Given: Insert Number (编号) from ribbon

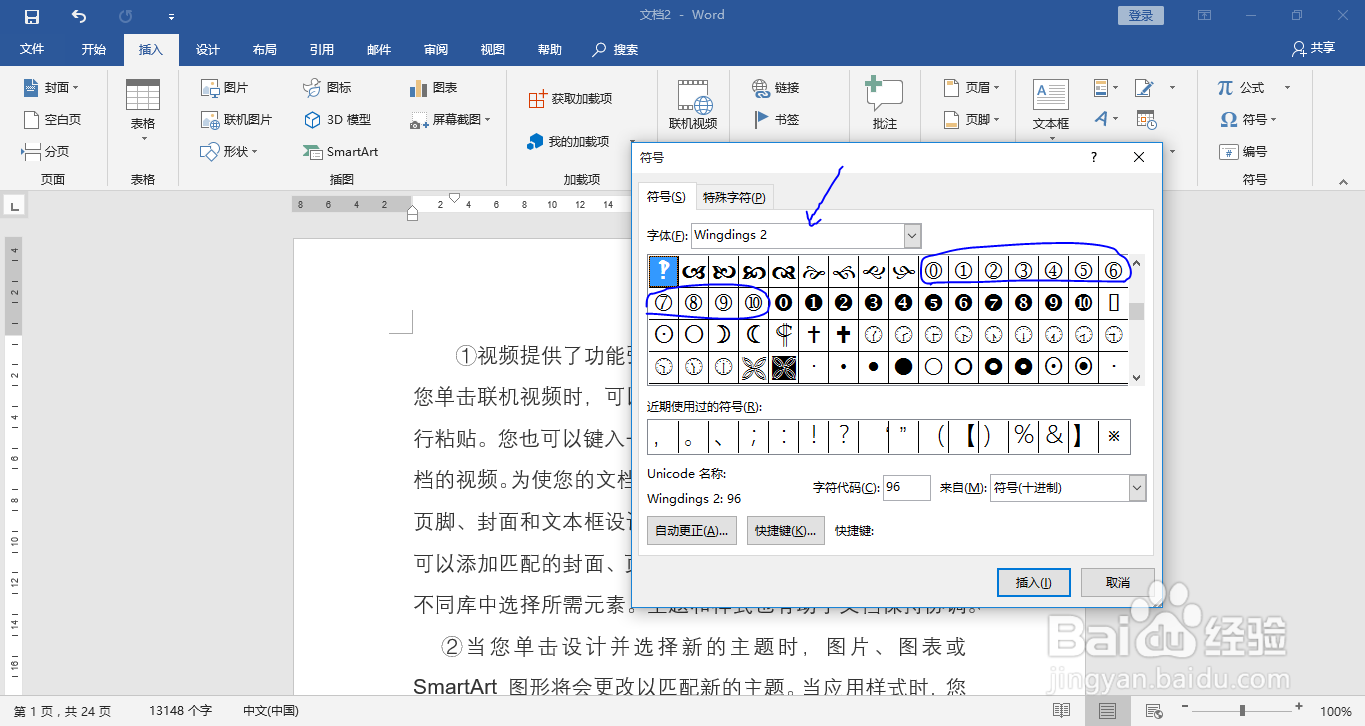Looking at the screenshot, I should [1243, 152].
